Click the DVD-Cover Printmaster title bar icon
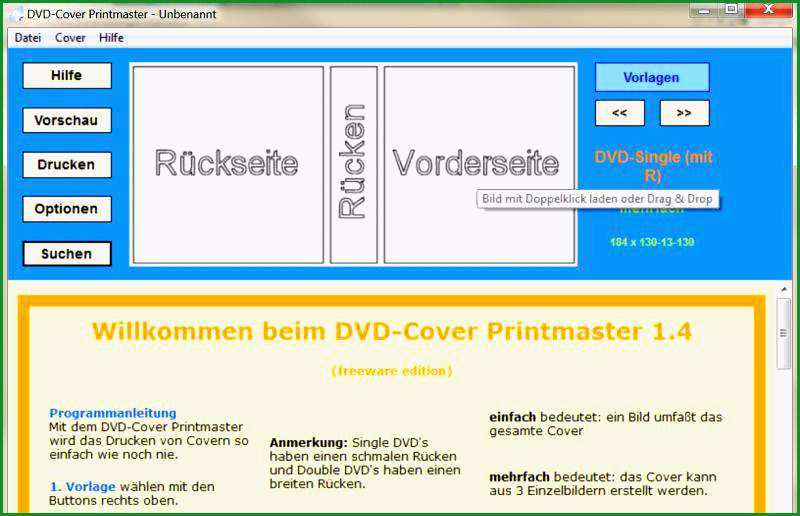 pos(16,14)
